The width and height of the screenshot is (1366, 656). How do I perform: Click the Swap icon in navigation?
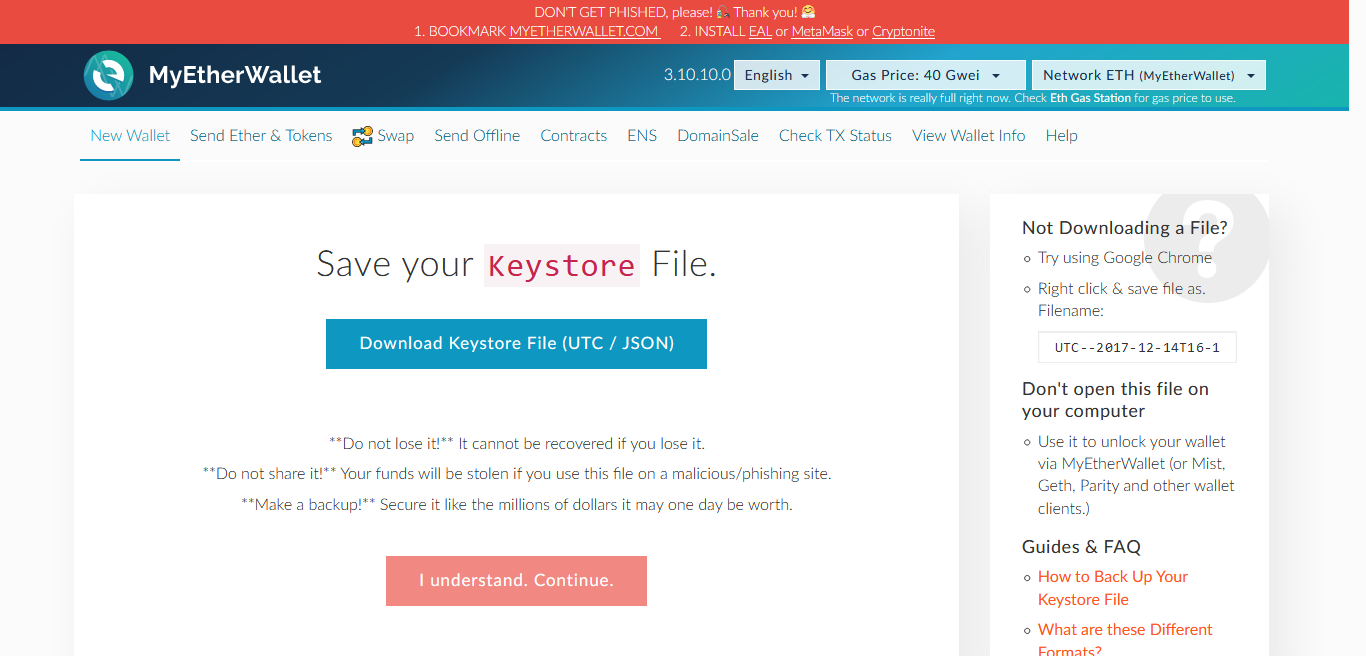(x=362, y=136)
